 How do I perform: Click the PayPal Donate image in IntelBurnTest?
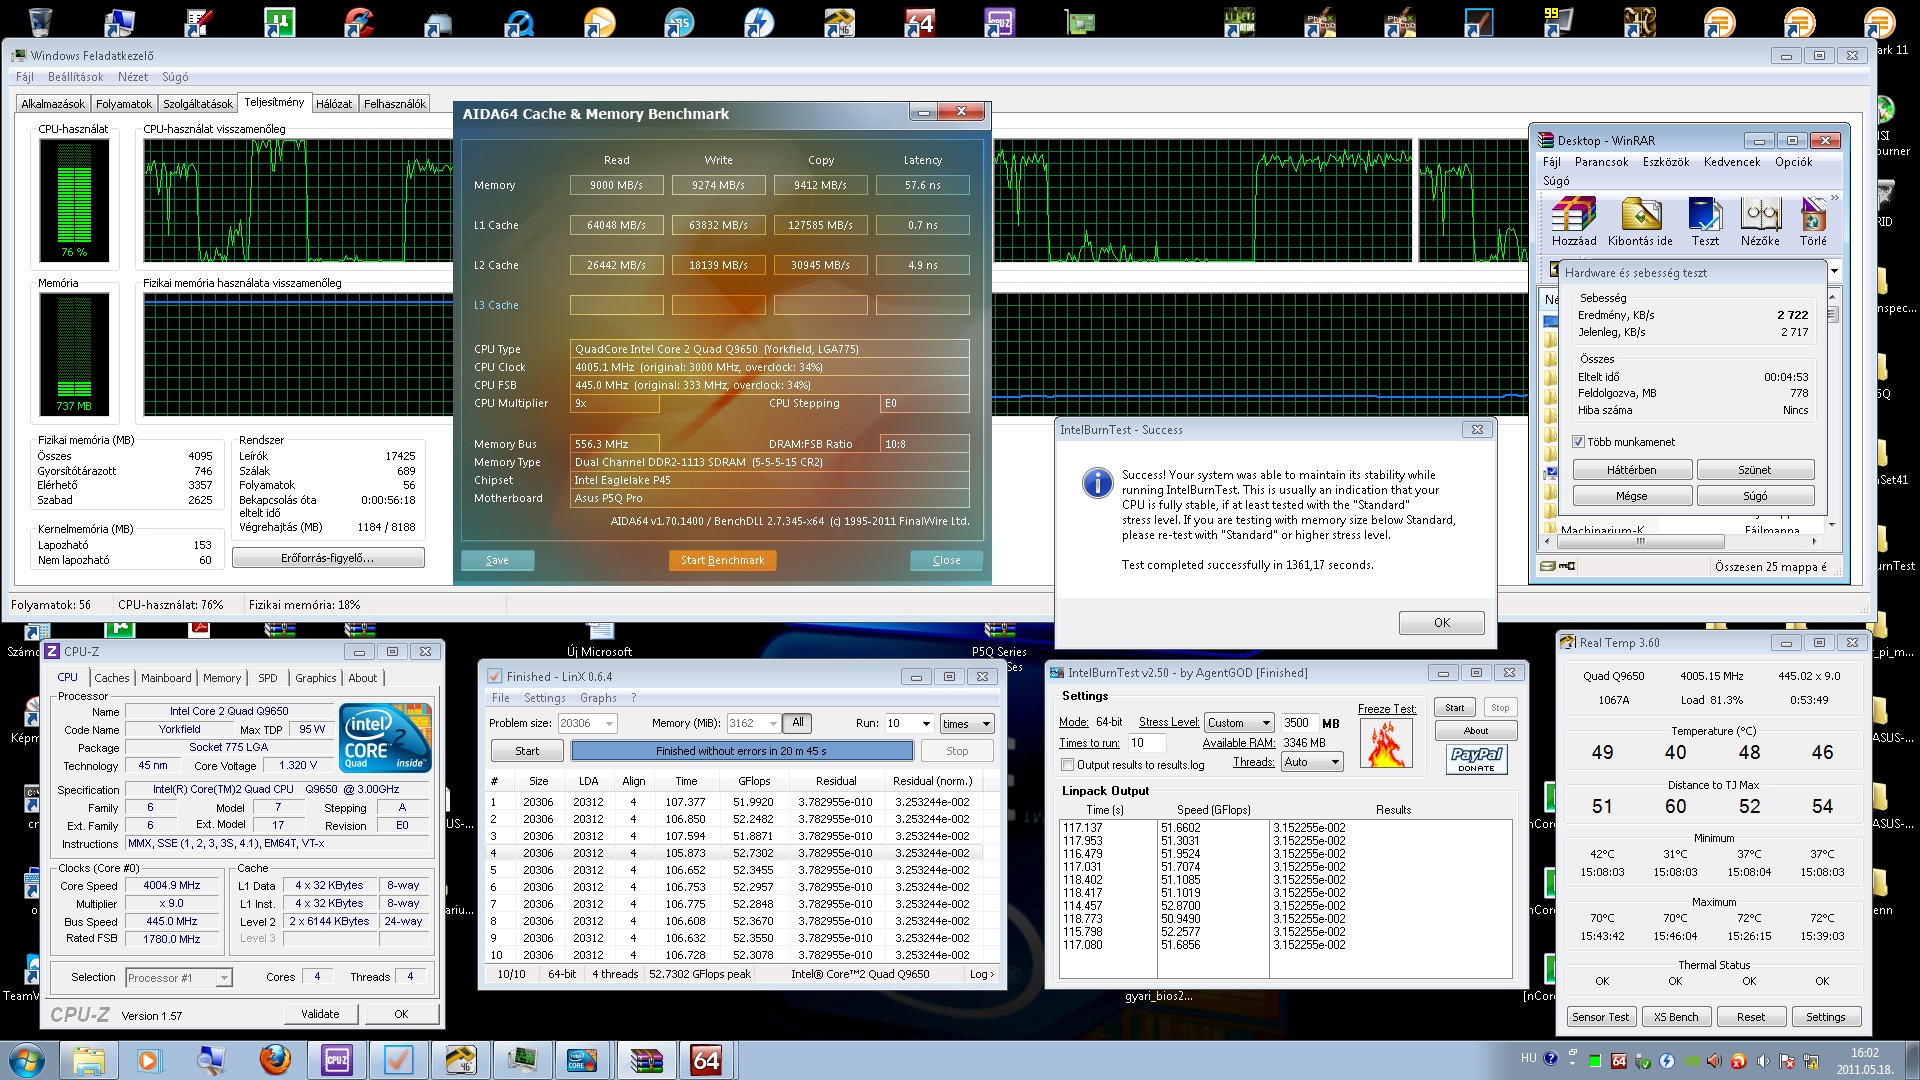click(1476, 759)
